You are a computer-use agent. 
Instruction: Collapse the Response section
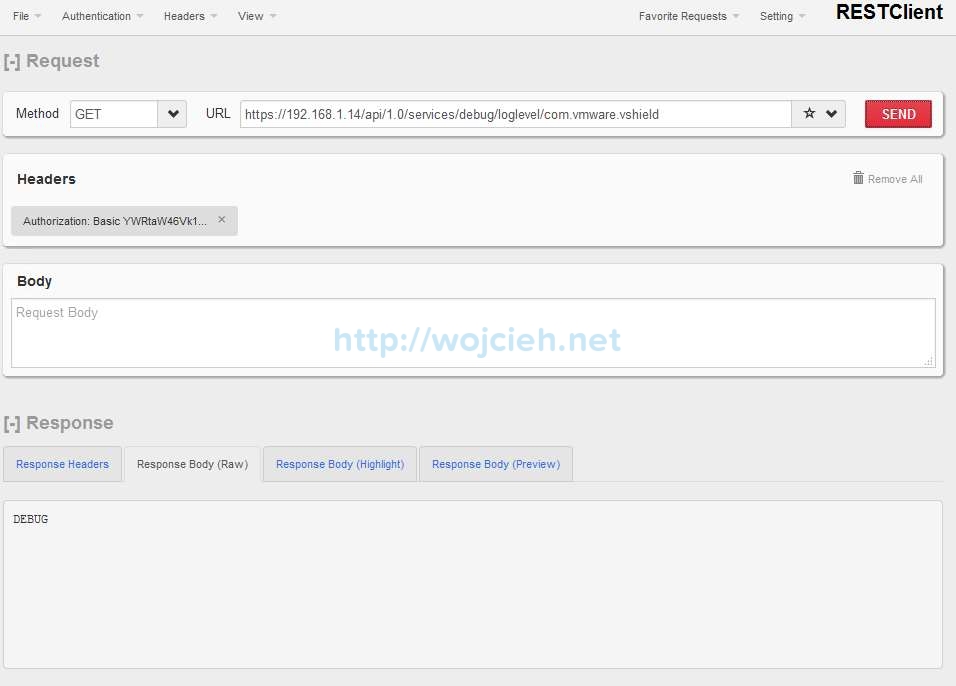12,424
